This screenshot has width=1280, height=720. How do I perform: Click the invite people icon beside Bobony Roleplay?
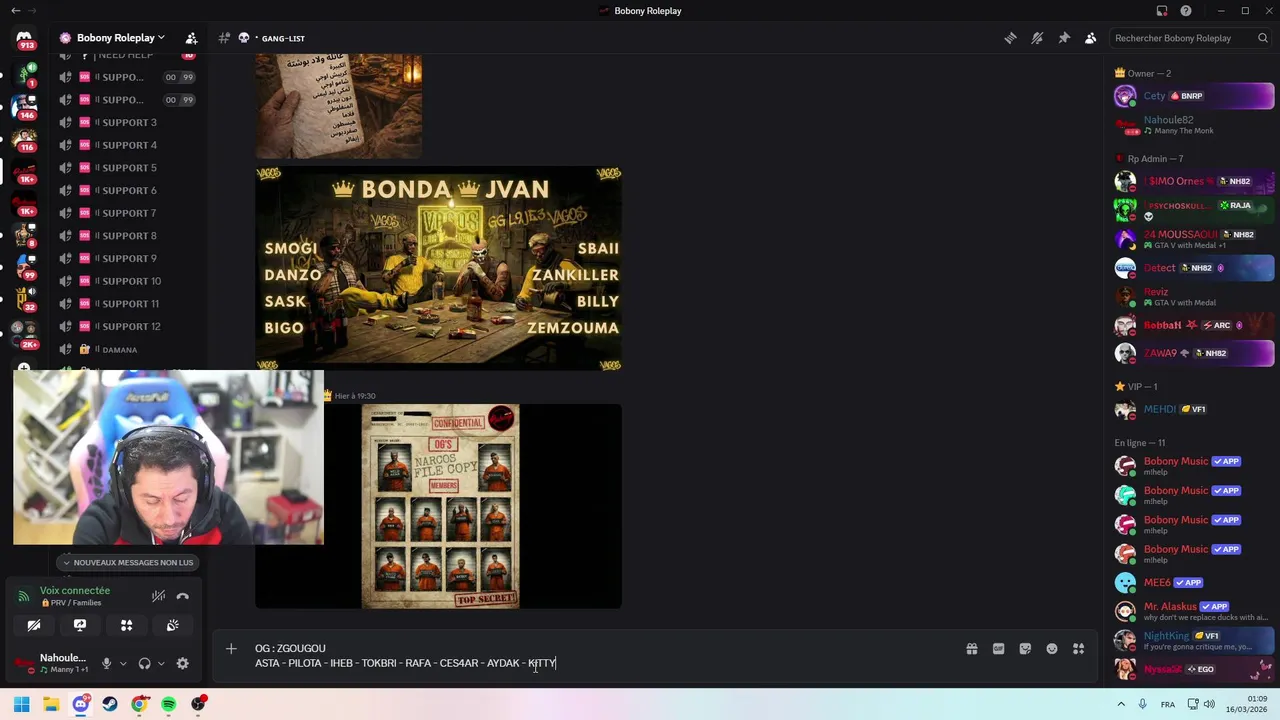tap(191, 38)
